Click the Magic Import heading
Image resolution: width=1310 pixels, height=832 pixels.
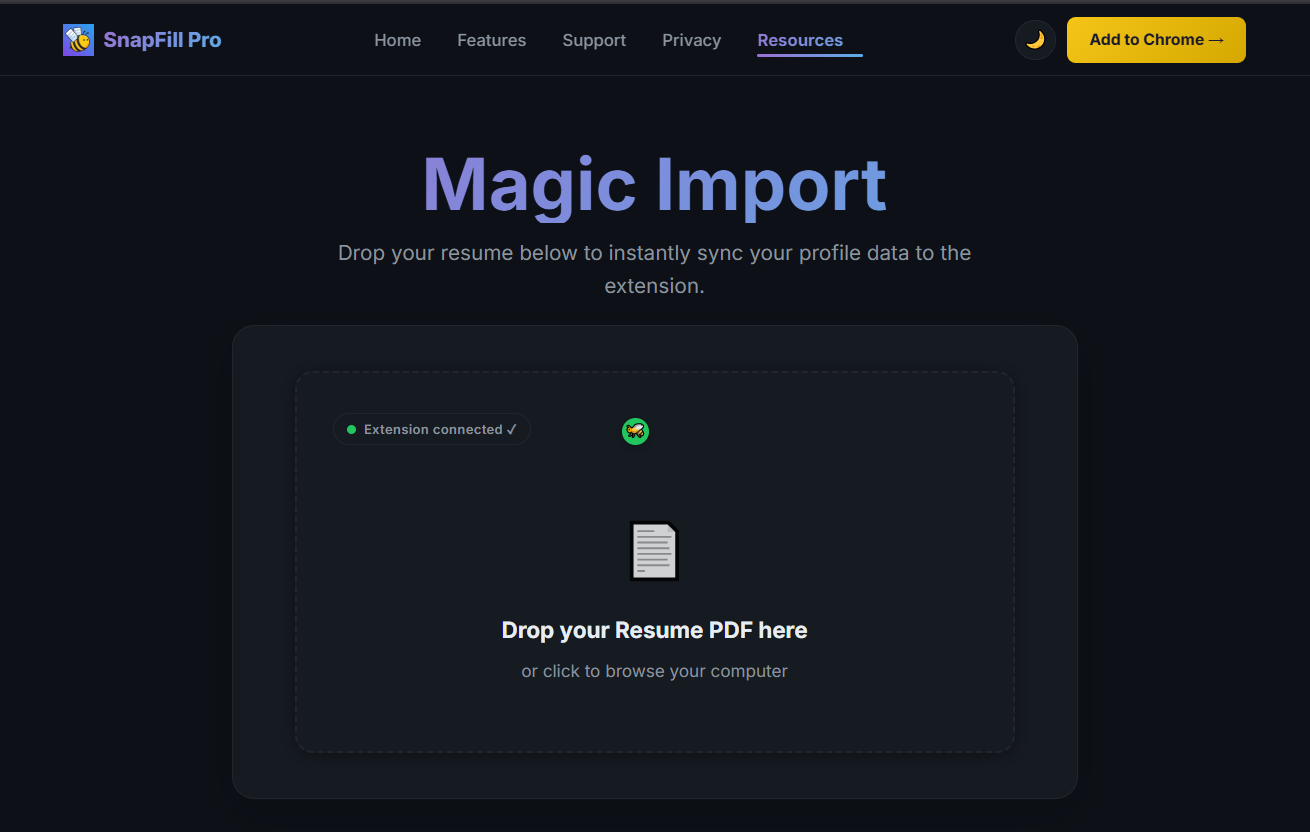[654, 185]
